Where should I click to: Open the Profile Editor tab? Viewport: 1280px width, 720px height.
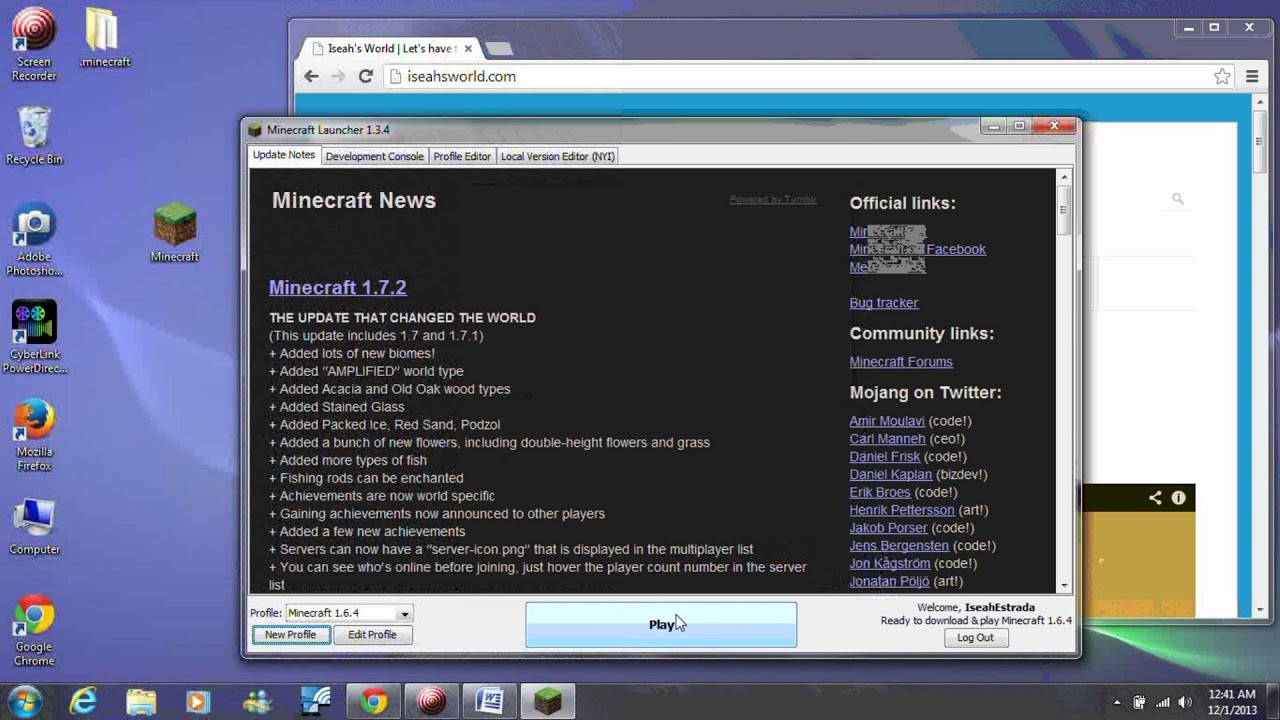click(x=462, y=156)
